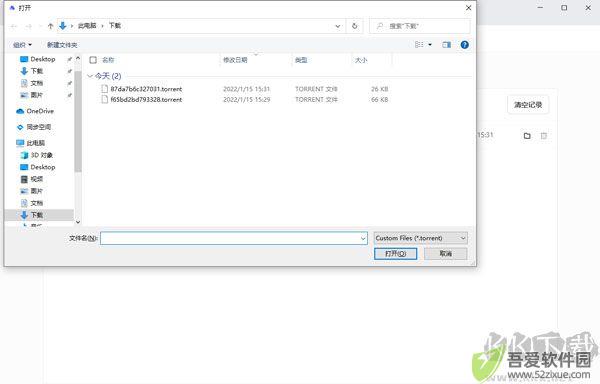
Task: Click 清空记录 in the background window
Action: (528, 105)
